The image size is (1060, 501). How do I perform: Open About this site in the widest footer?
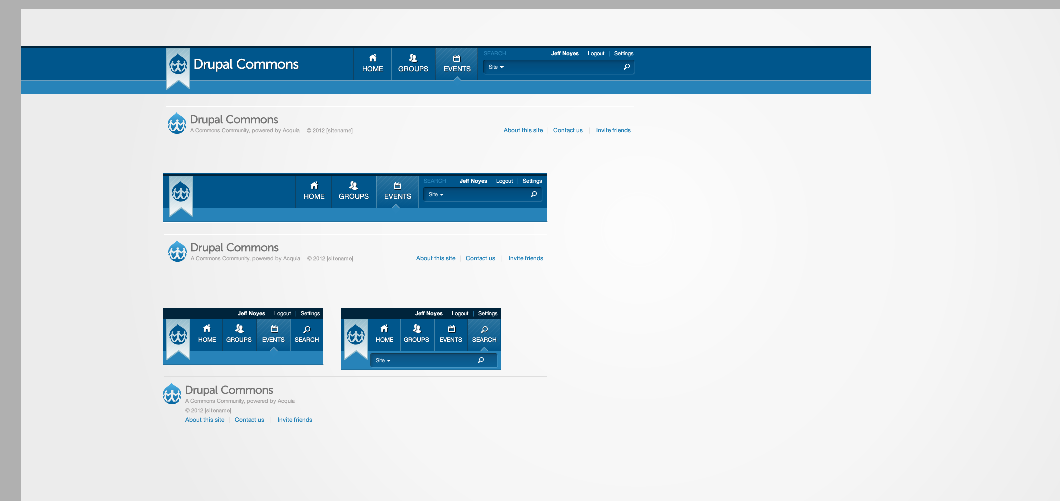click(x=523, y=130)
